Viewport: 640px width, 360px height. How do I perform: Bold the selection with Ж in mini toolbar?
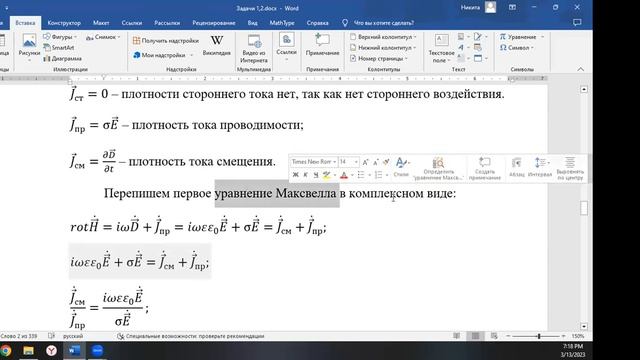coord(296,175)
